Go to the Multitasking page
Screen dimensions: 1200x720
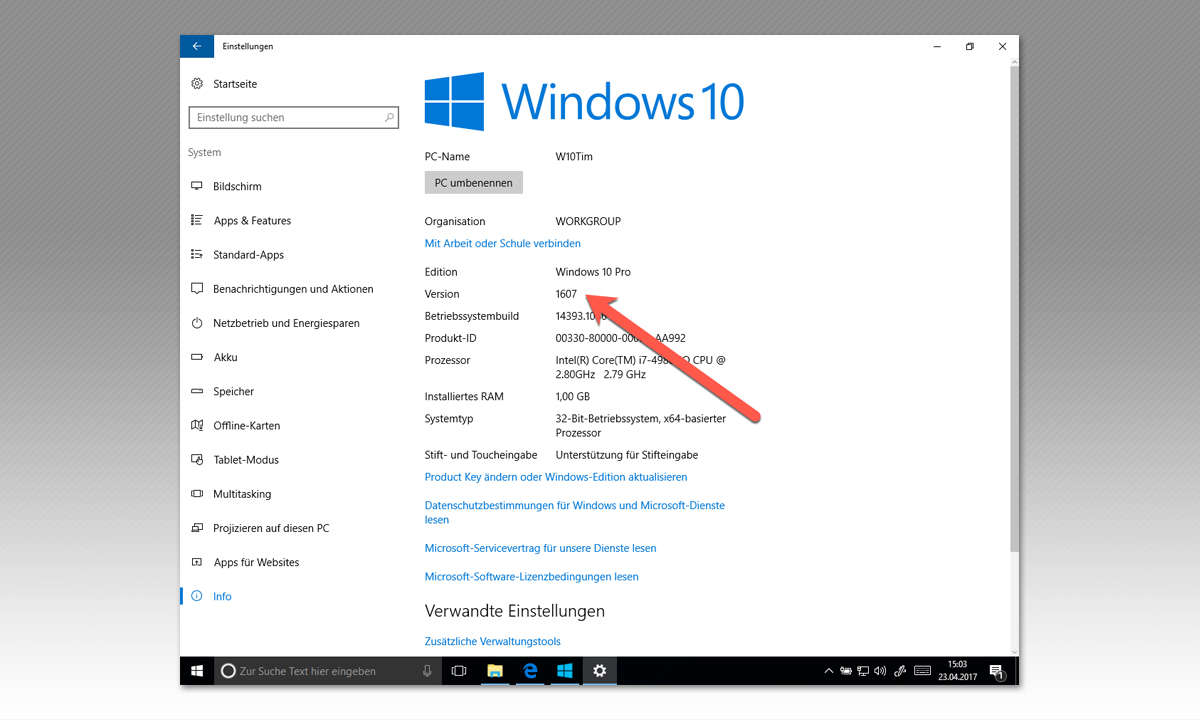click(242, 494)
